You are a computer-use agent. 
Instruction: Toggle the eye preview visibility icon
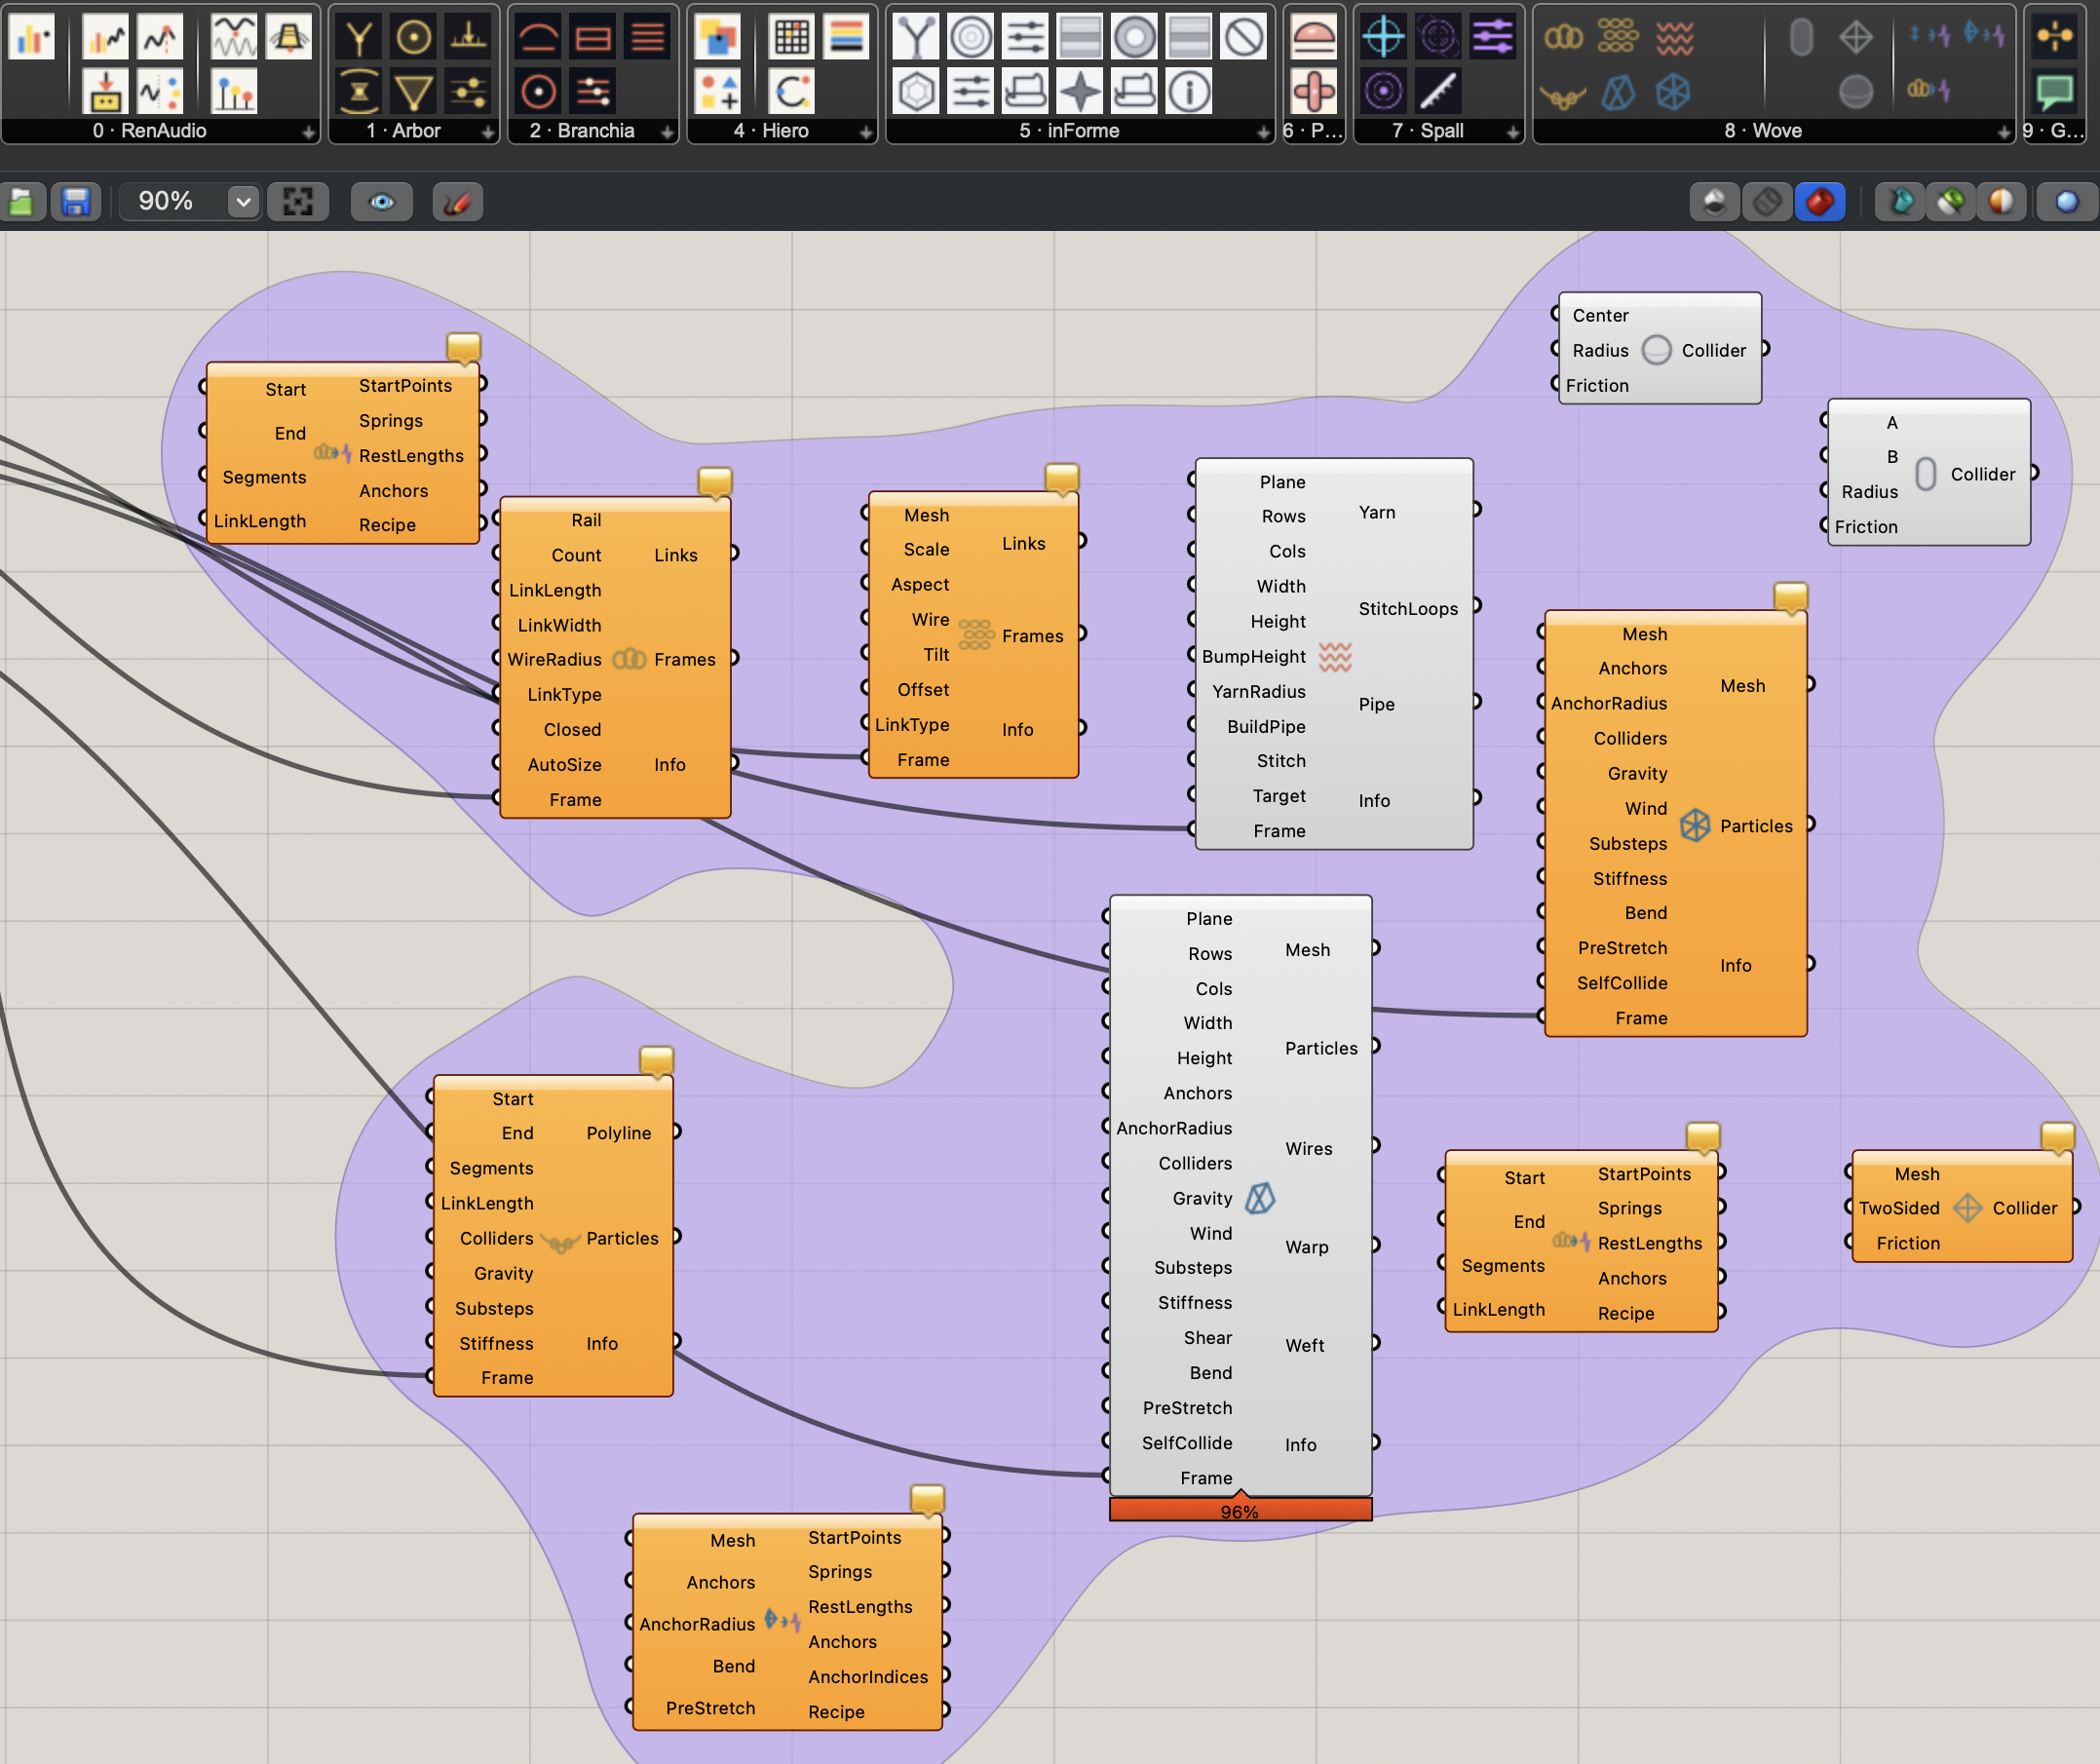point(381,201)
